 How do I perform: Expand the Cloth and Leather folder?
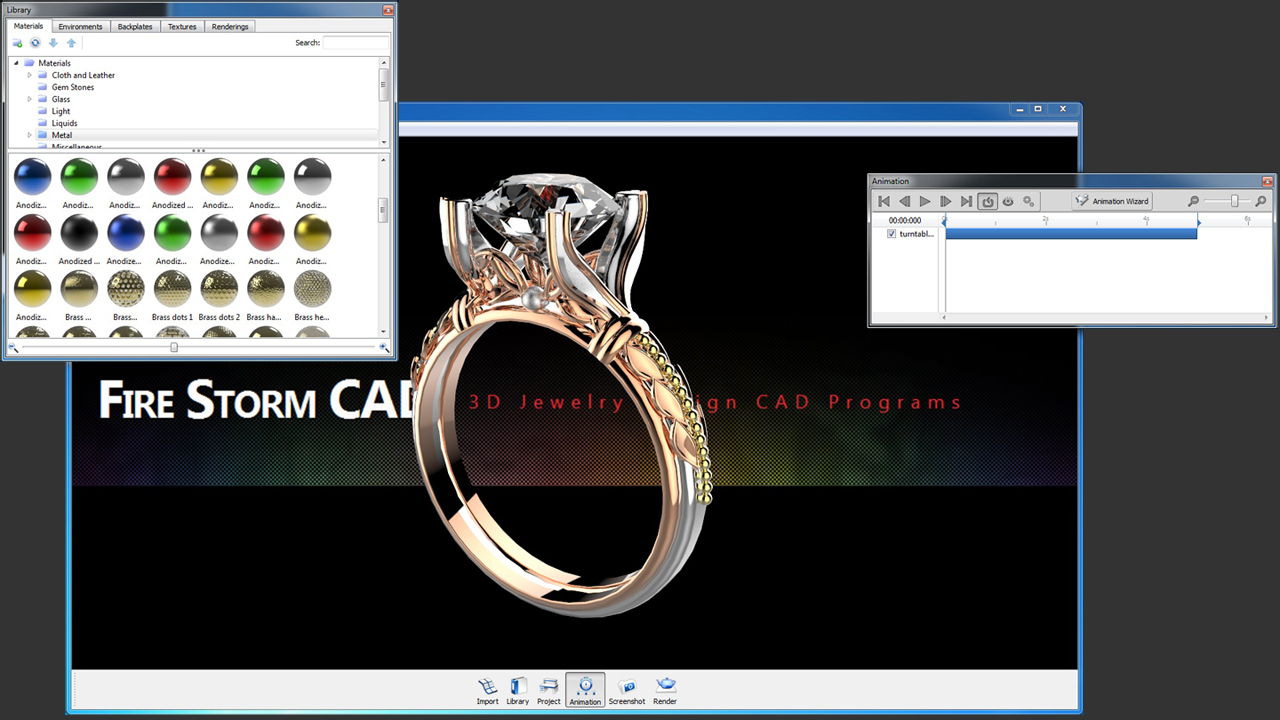[x=30, y=75]
